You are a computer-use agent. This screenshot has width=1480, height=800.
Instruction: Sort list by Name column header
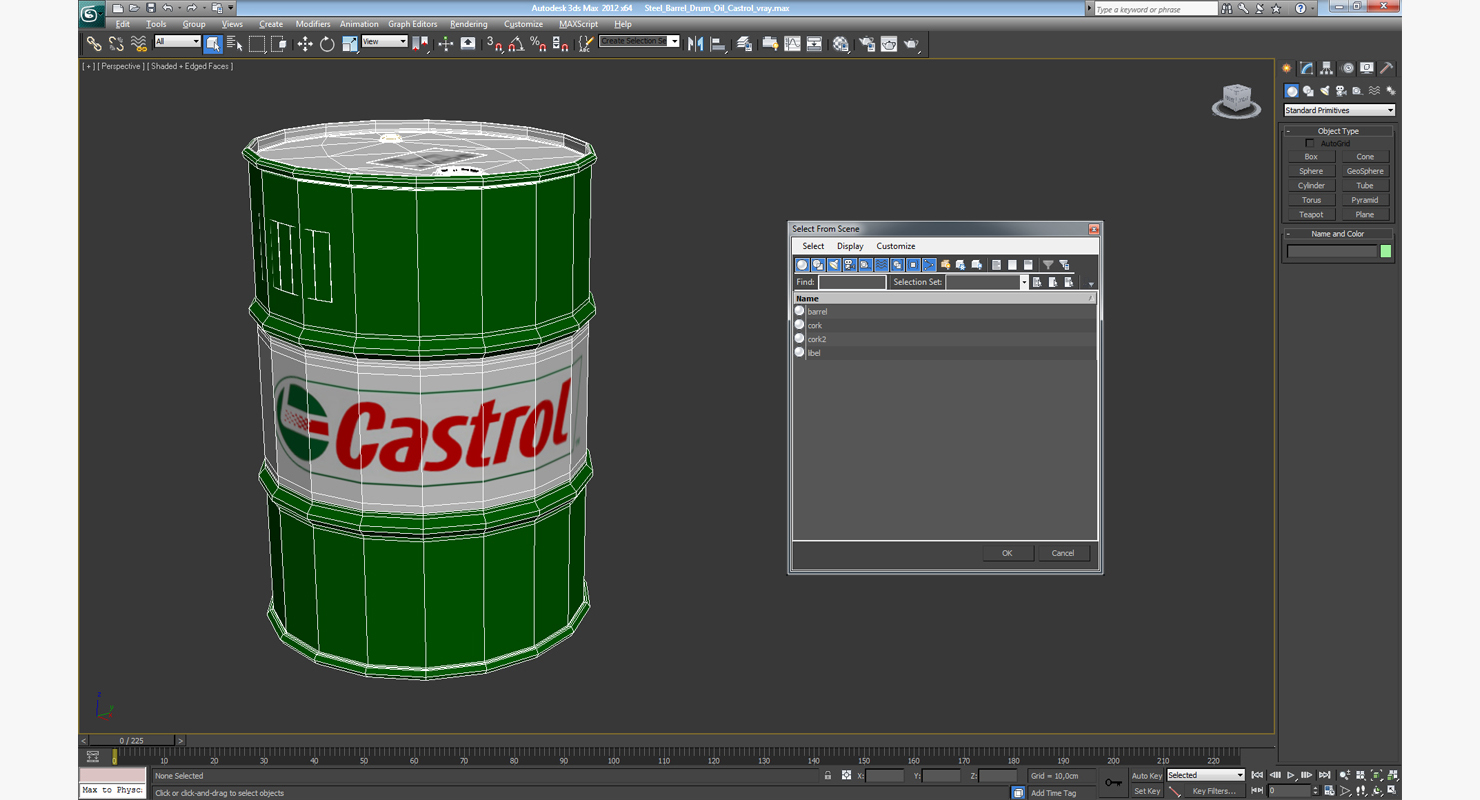coord(944,298)
